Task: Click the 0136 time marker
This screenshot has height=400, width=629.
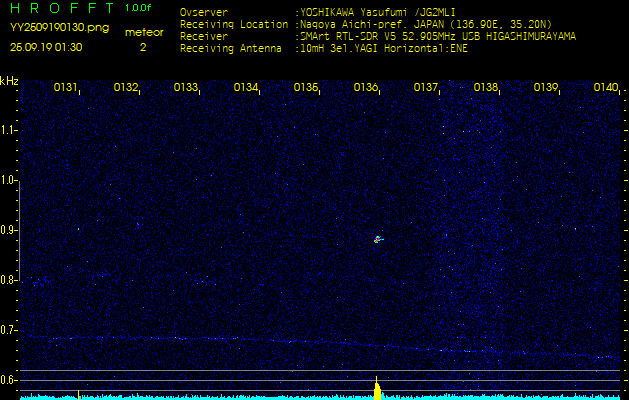Action: pyautogui.click(x=365, y=87)
